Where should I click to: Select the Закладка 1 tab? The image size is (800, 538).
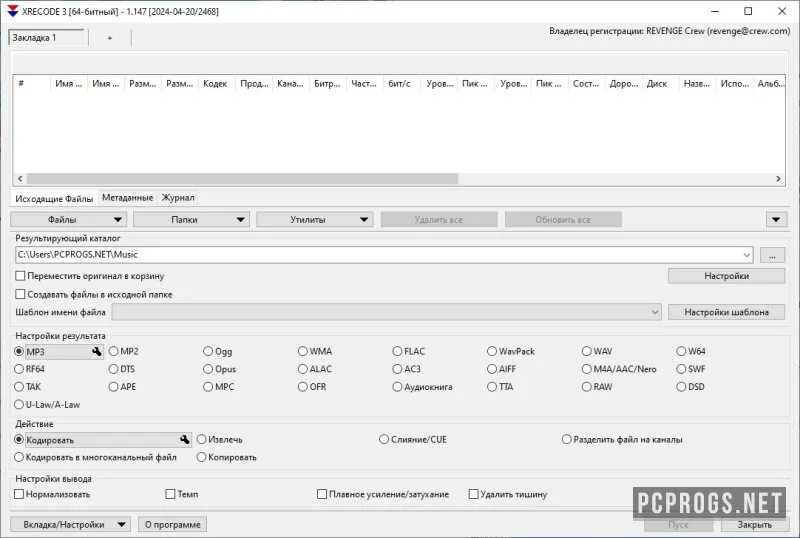tap(46, 38)
